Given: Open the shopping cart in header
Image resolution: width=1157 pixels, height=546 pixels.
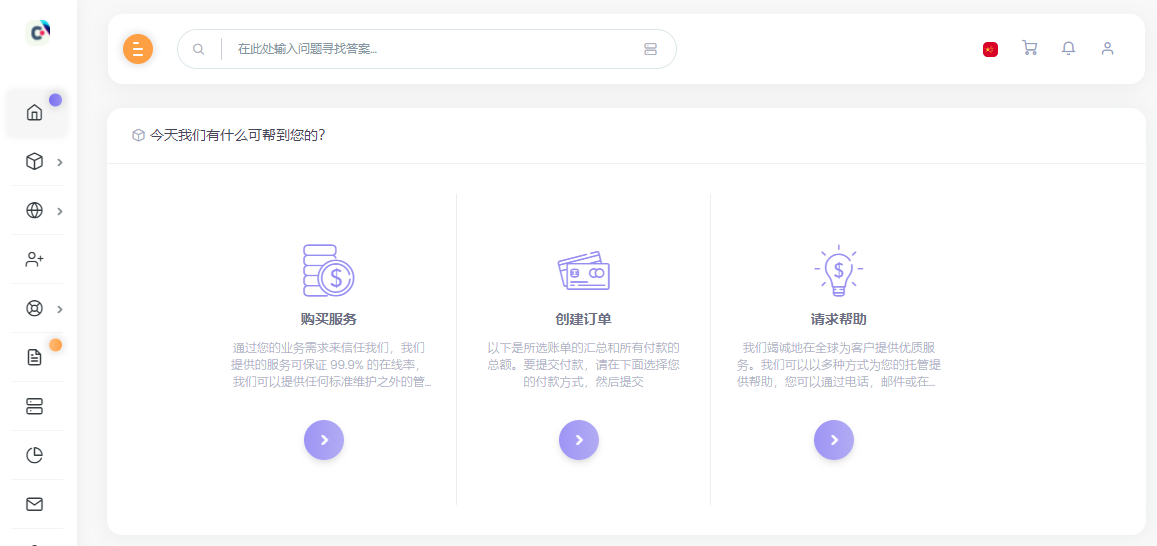Looking at the screenshot, I should (x=1029, y=48).
